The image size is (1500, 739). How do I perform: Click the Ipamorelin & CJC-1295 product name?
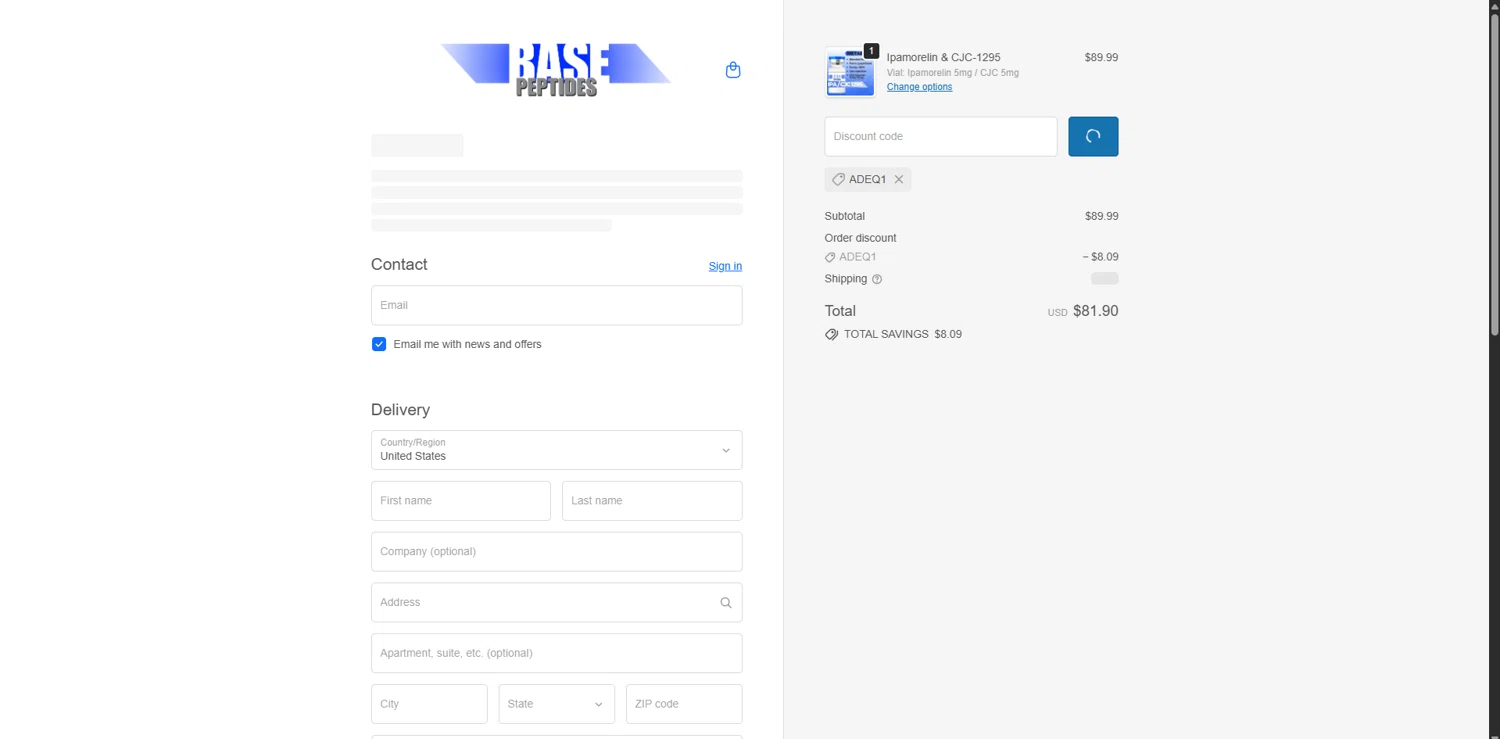(943, 57)
